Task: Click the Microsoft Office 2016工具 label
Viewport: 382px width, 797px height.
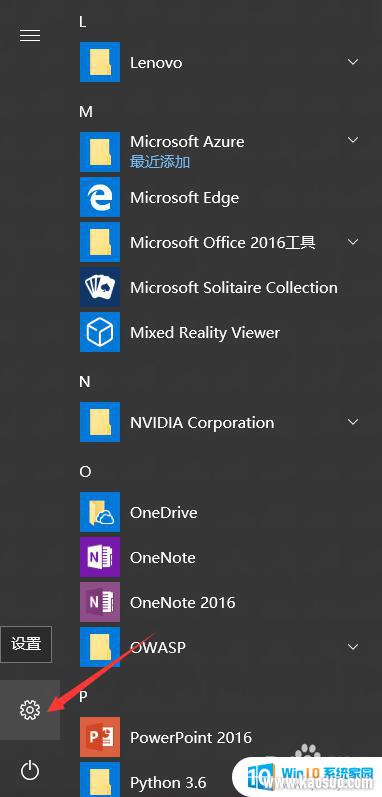Action: [x=222, y=242]
